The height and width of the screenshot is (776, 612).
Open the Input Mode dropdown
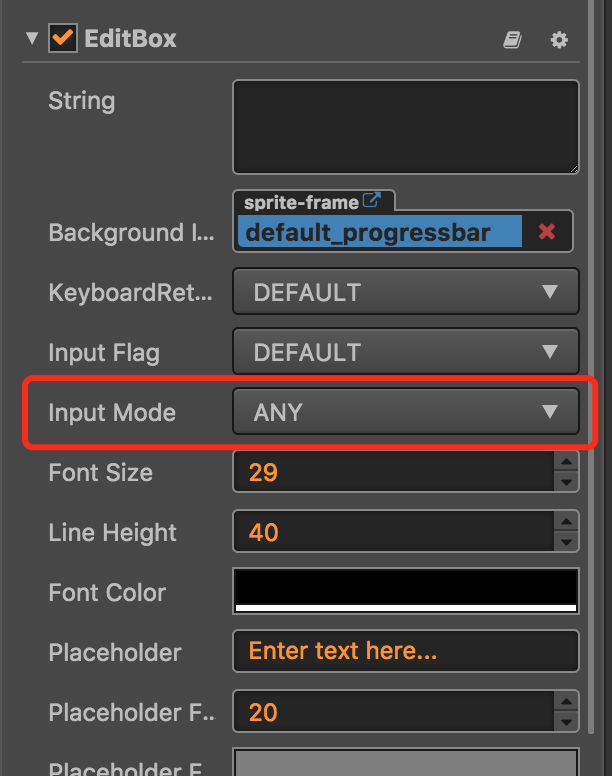[x=405, y=412]
